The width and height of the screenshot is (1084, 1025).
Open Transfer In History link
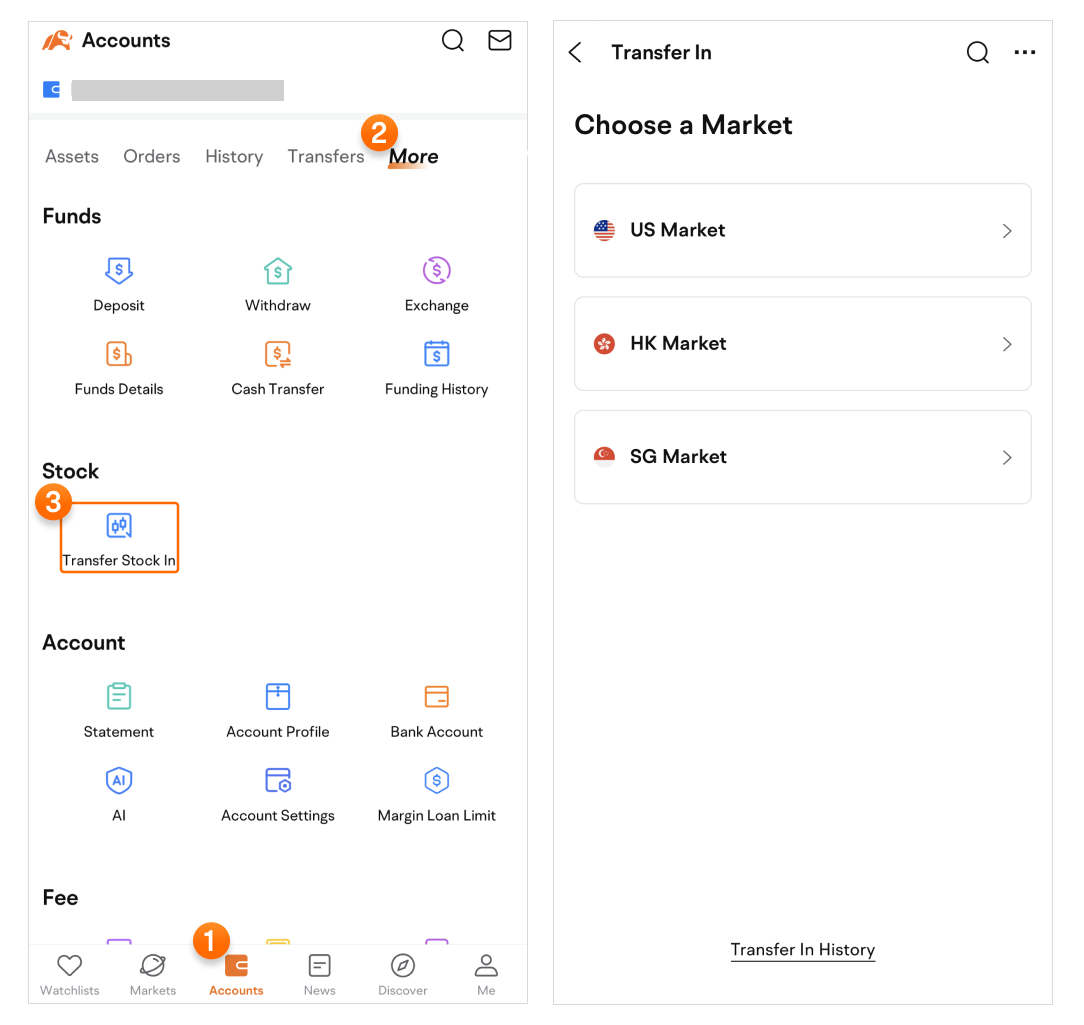coord(802,950)
